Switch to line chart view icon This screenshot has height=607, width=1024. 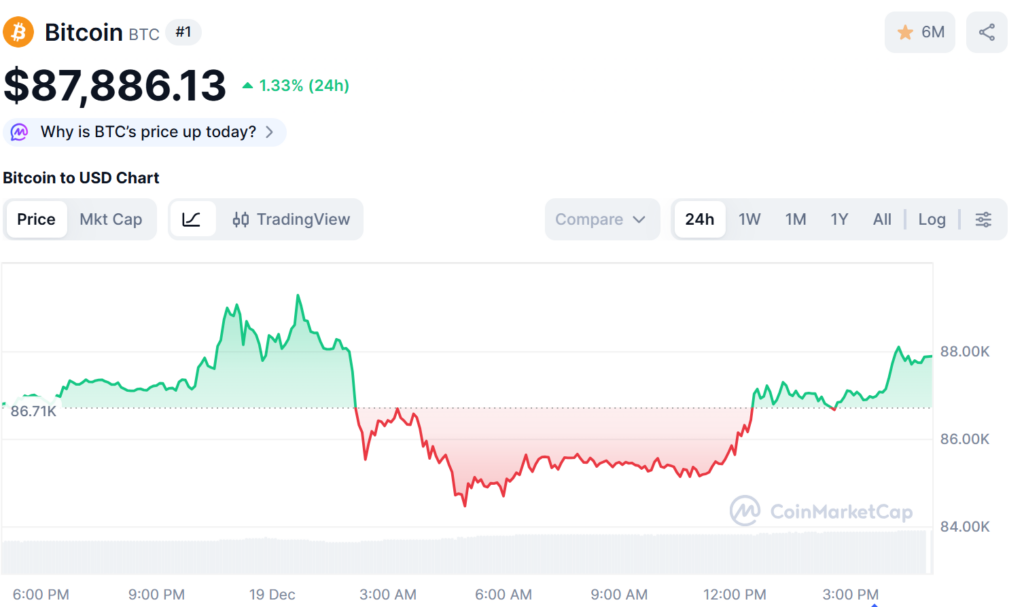click(x=192, y=220)
